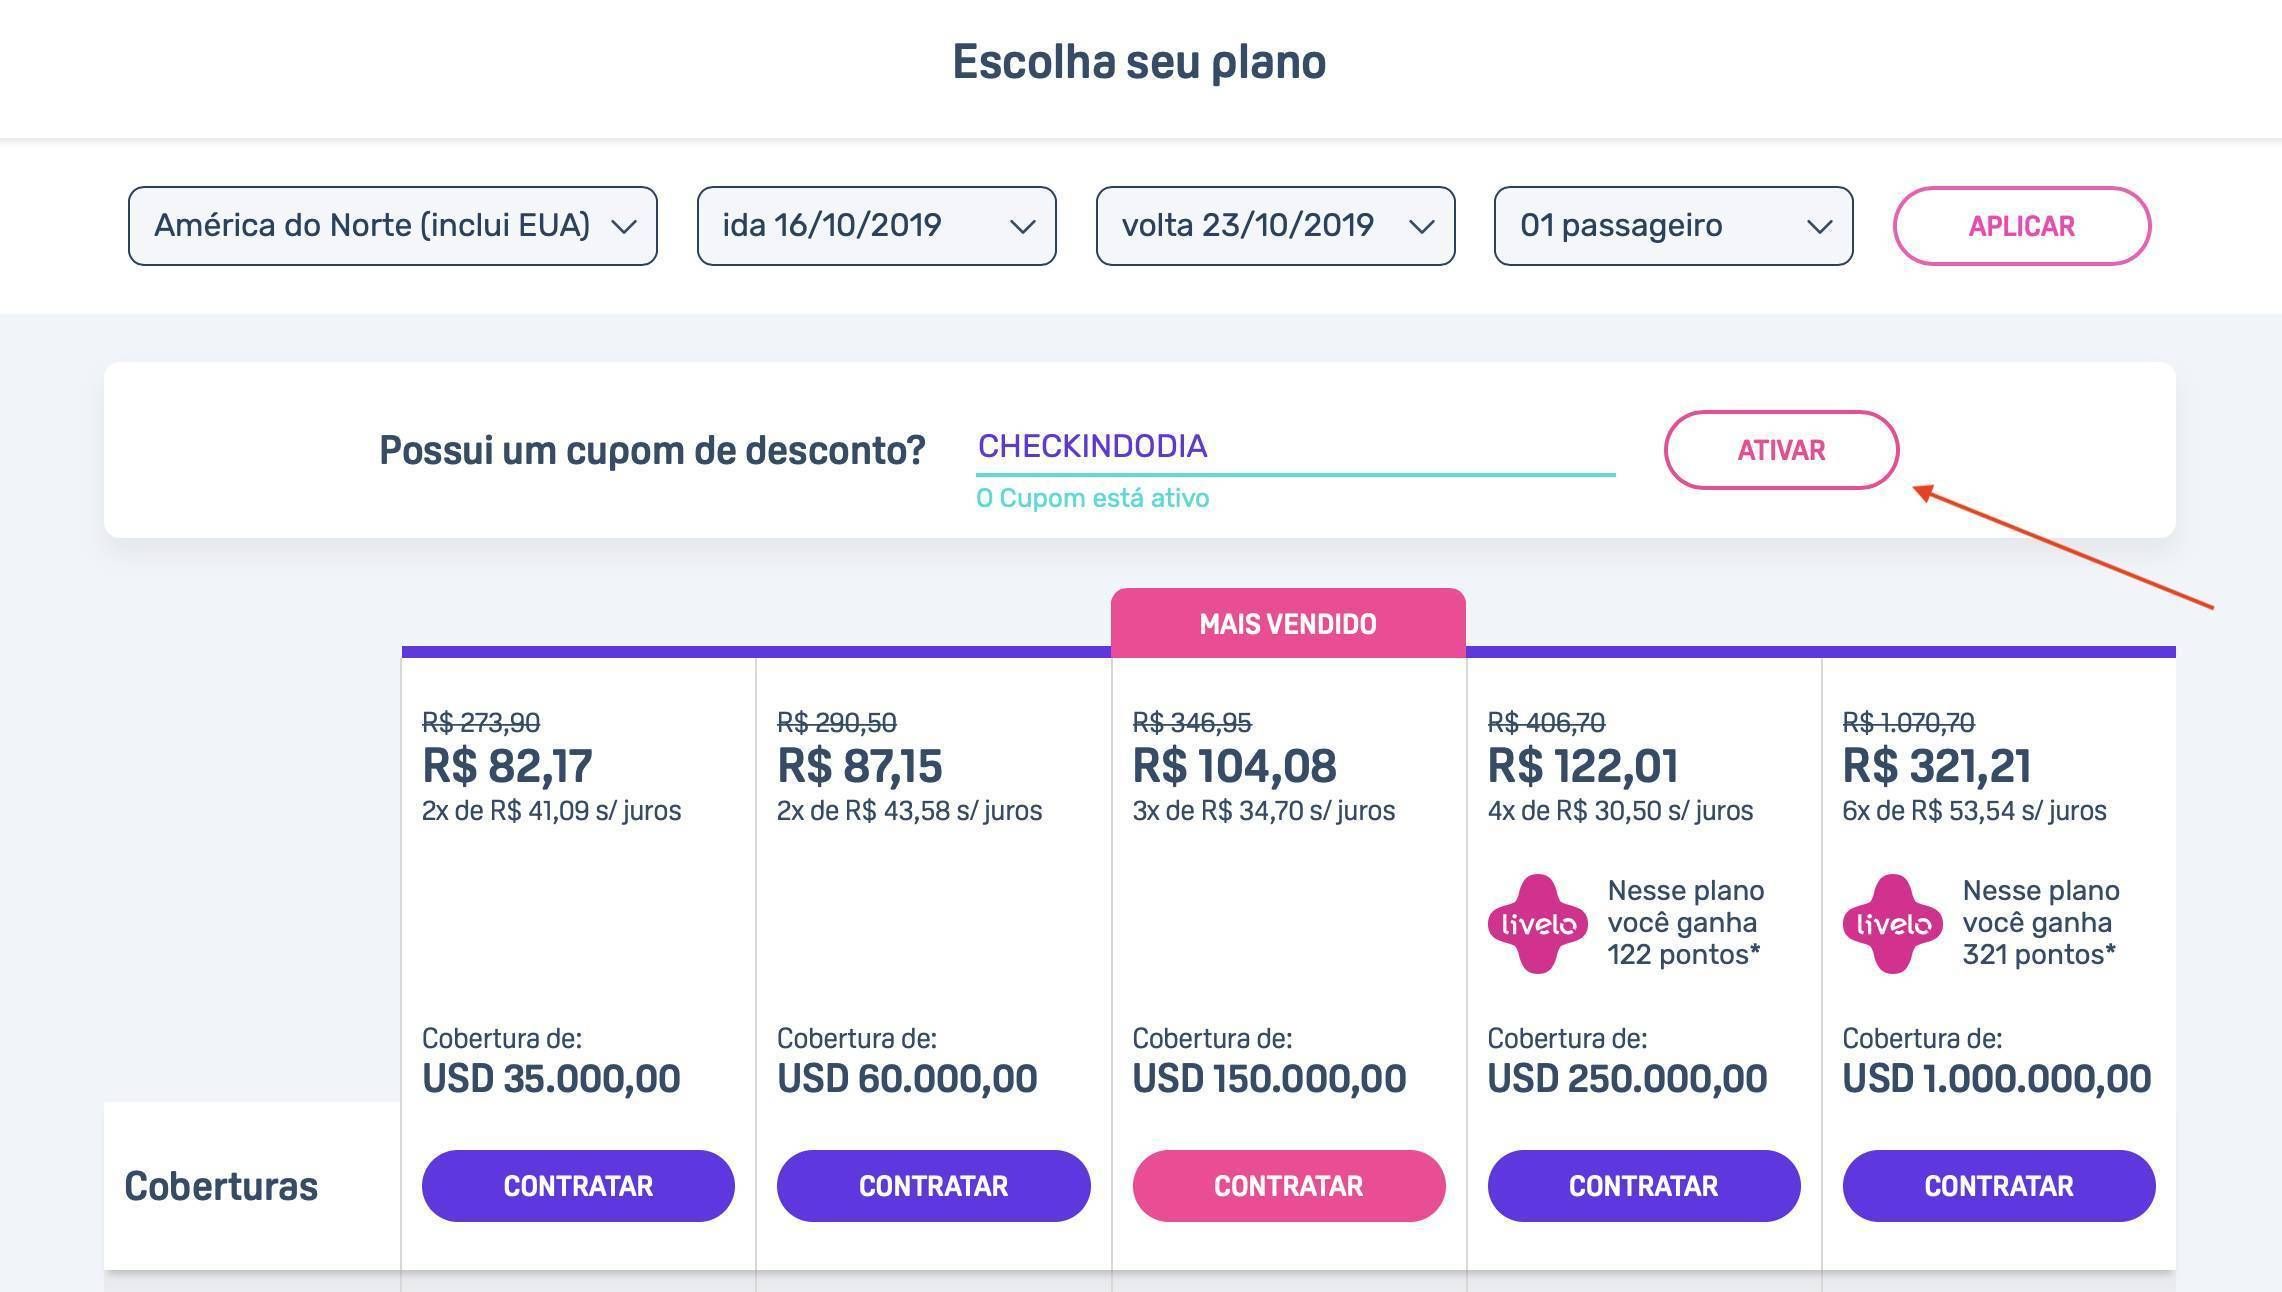Select the MAIS VENDIDO badge tab
Screen dimensions: 2282x1292
(x=1288, y=623)
